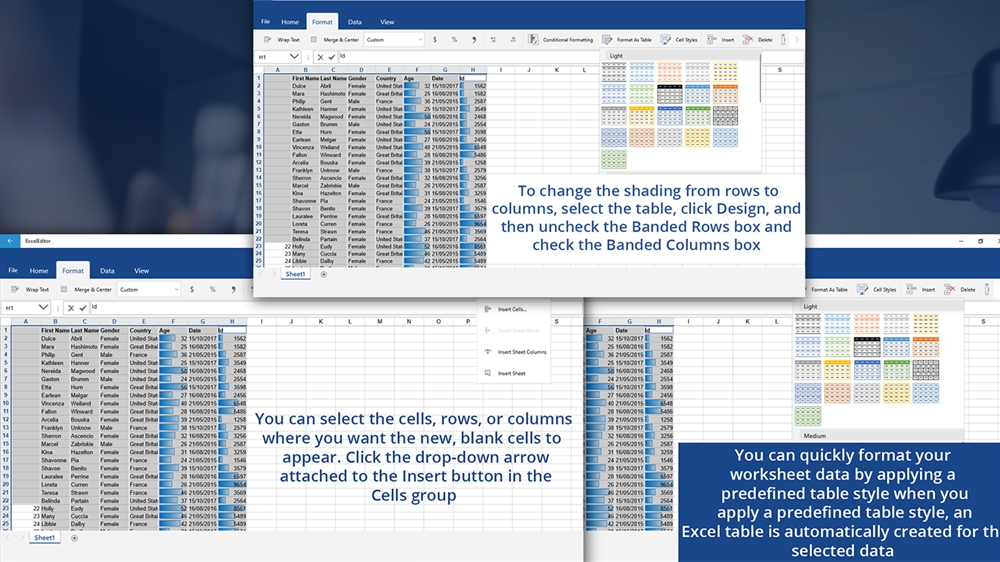Open Conditional Formatting in top window
The image size is (1000, 562).
tap(561, 40)
